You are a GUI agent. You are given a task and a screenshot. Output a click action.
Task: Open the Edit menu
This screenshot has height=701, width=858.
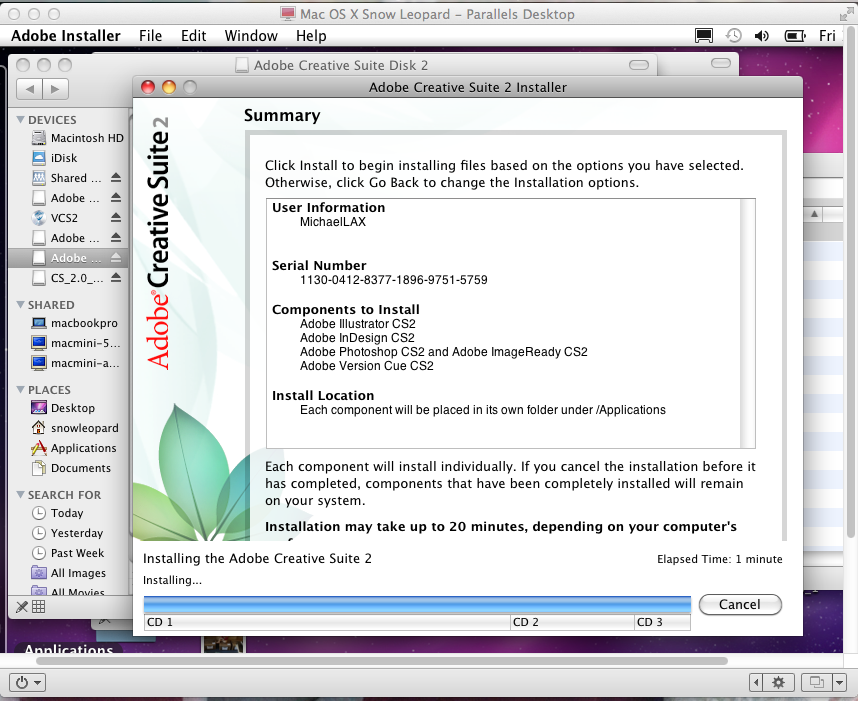[x=194, y=36]
